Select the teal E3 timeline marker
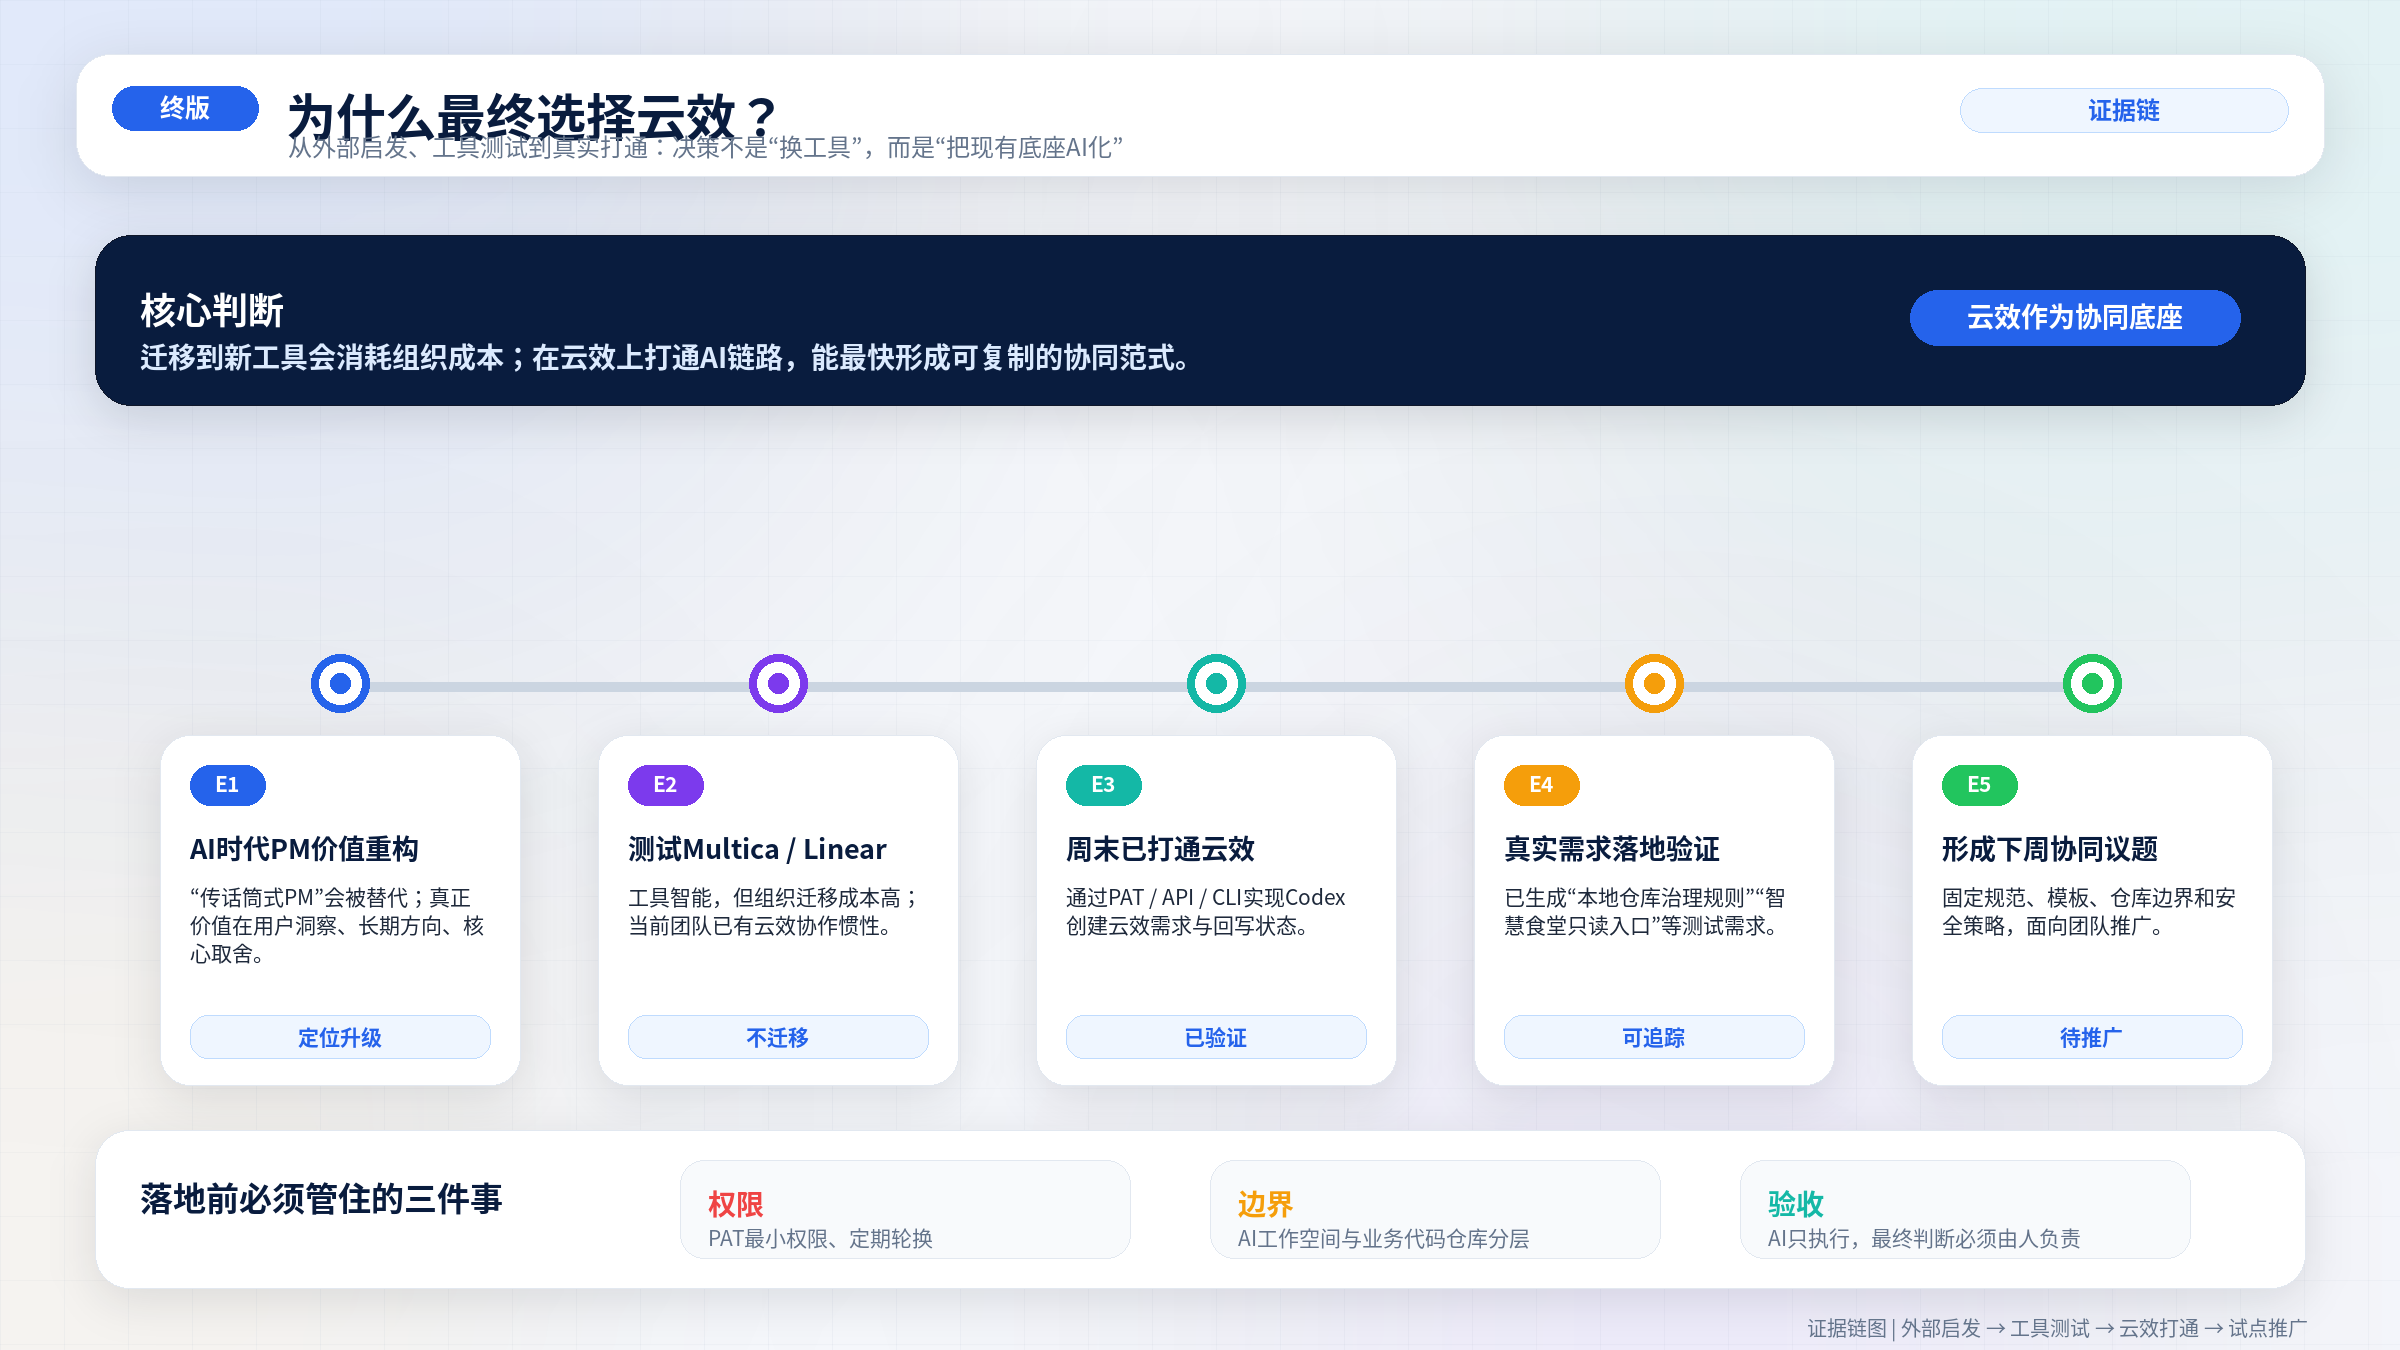 click(1216, 684)
